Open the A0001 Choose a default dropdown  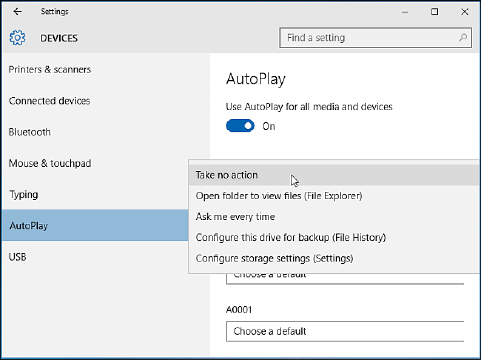[345, 331]
